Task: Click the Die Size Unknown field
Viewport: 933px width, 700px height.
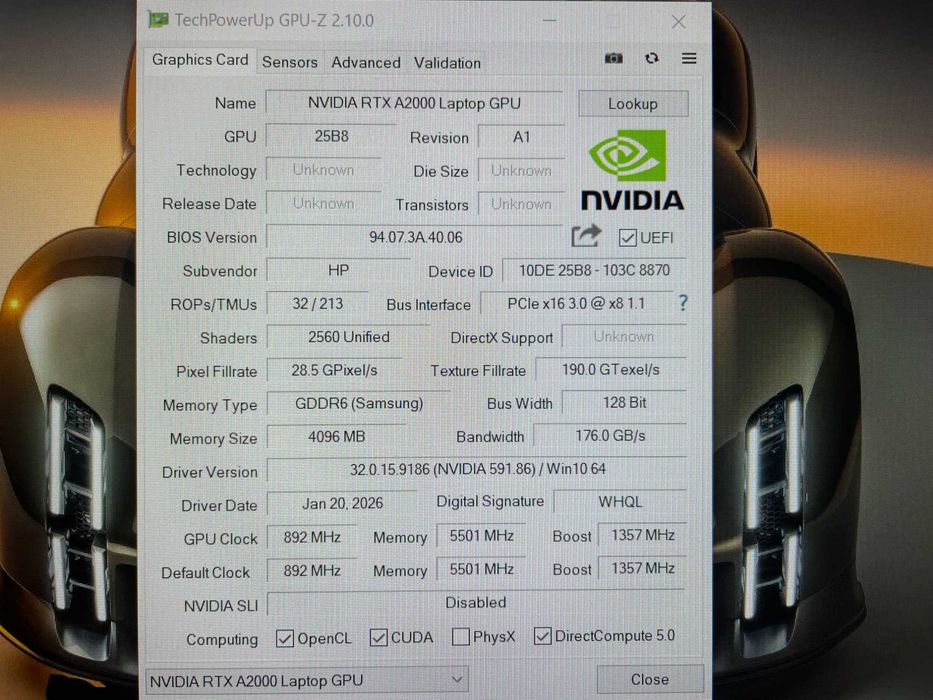Action: (521, 171)
